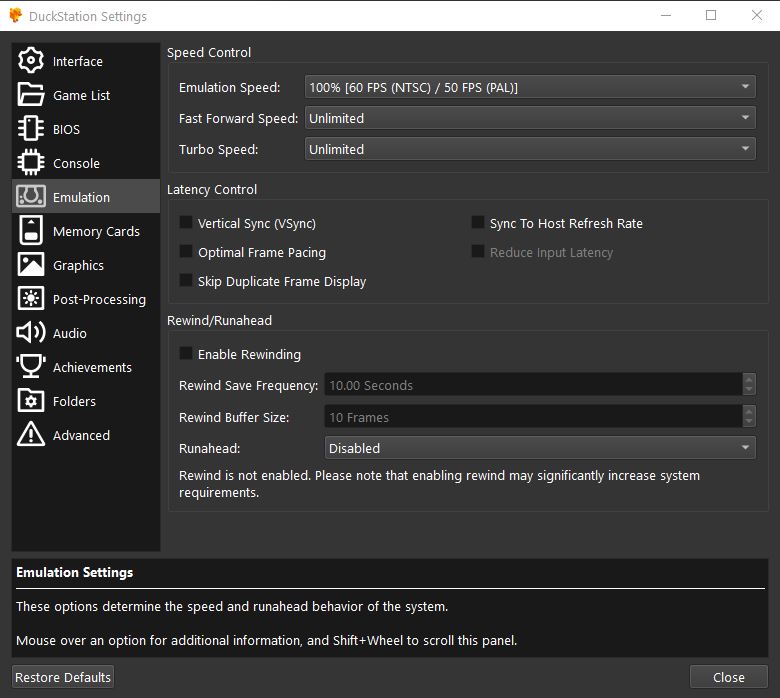780x698 pixels.
Task: Open Memory Cards settings label
Action: 96,231
